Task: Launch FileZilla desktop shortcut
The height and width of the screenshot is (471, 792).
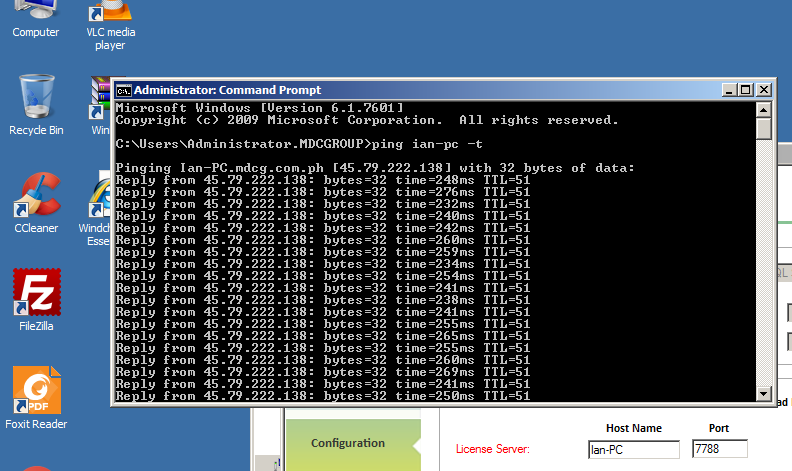Action: (36, 300)
